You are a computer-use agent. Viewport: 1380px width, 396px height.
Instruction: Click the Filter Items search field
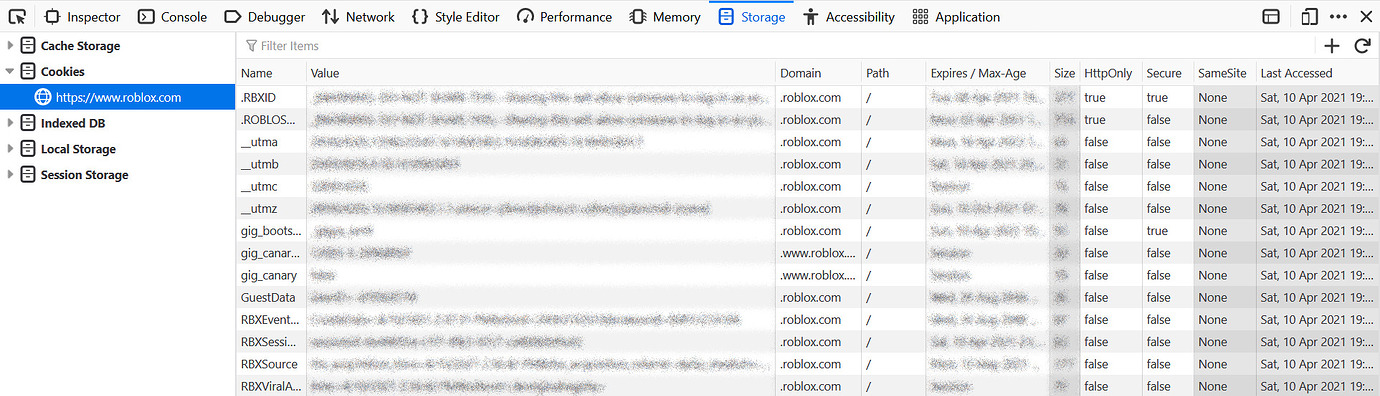(x=775, y=46)
